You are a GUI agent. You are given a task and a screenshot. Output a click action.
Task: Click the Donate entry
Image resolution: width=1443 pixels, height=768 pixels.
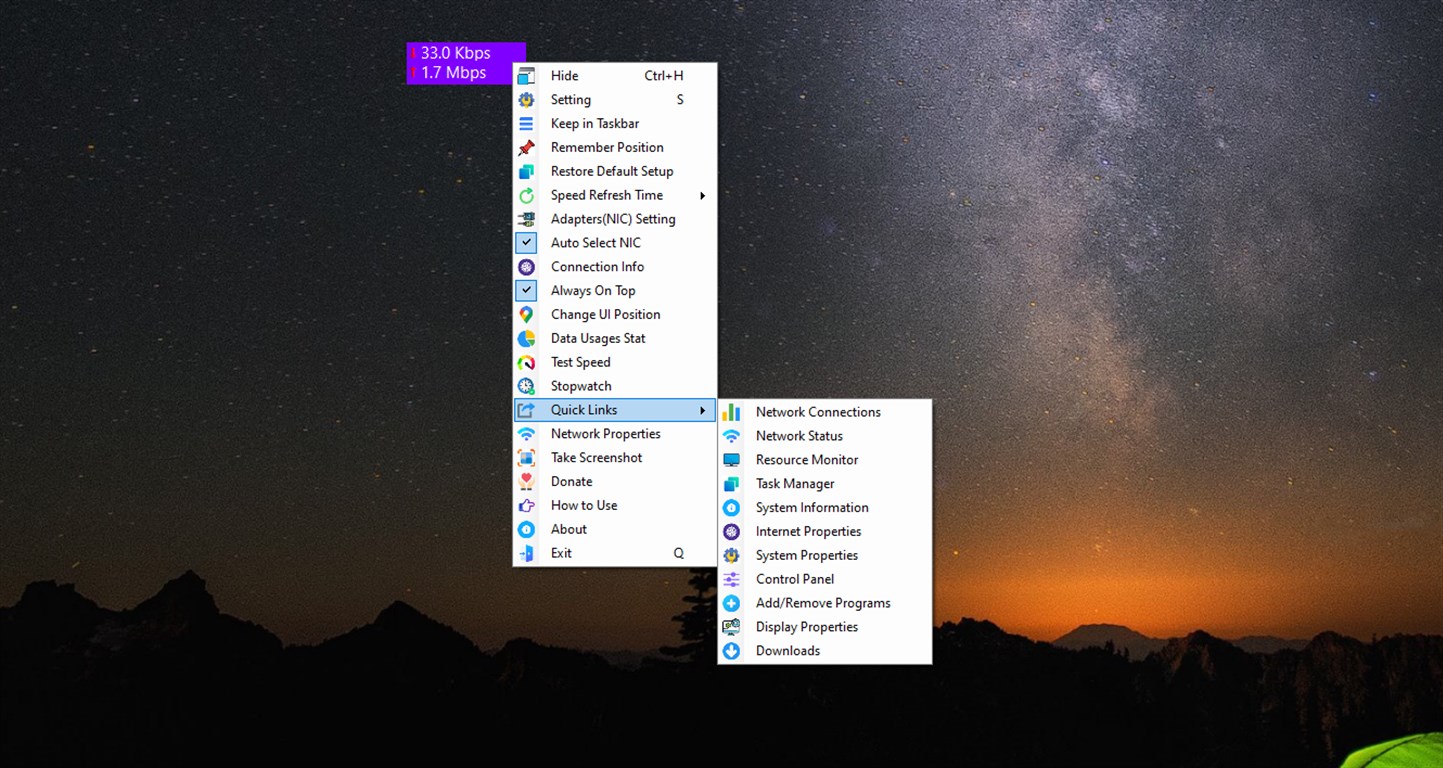(572, 482)
